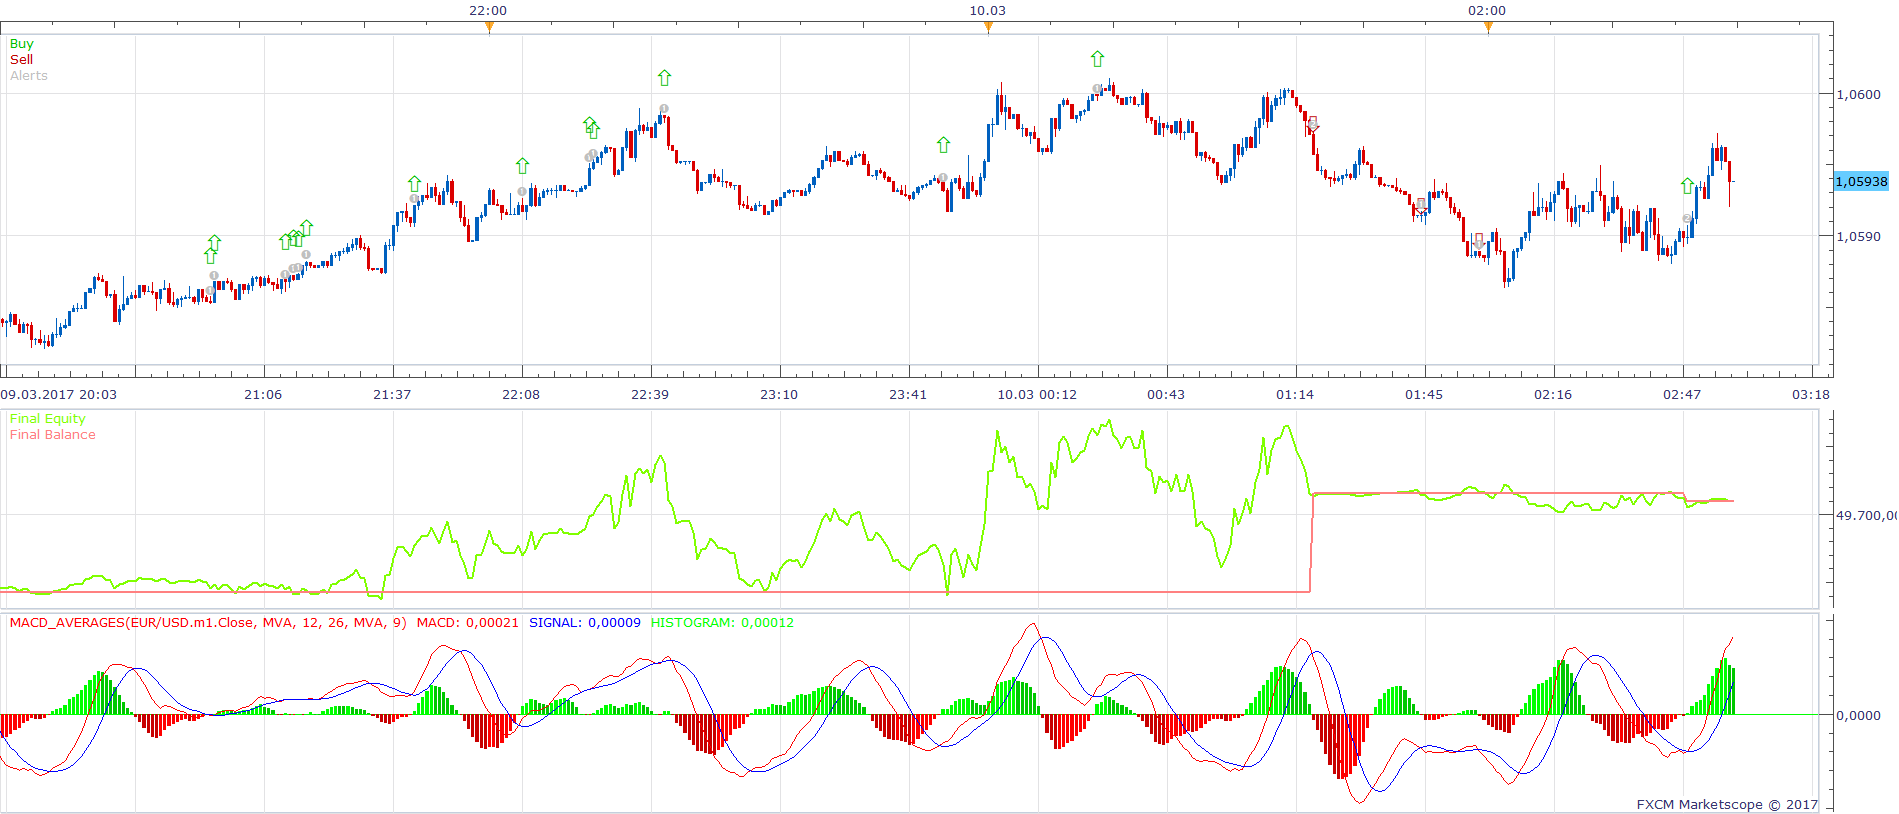Select the Final Equity series label
The width and height of the screenshot is (1899, 814).
[48, 418]
